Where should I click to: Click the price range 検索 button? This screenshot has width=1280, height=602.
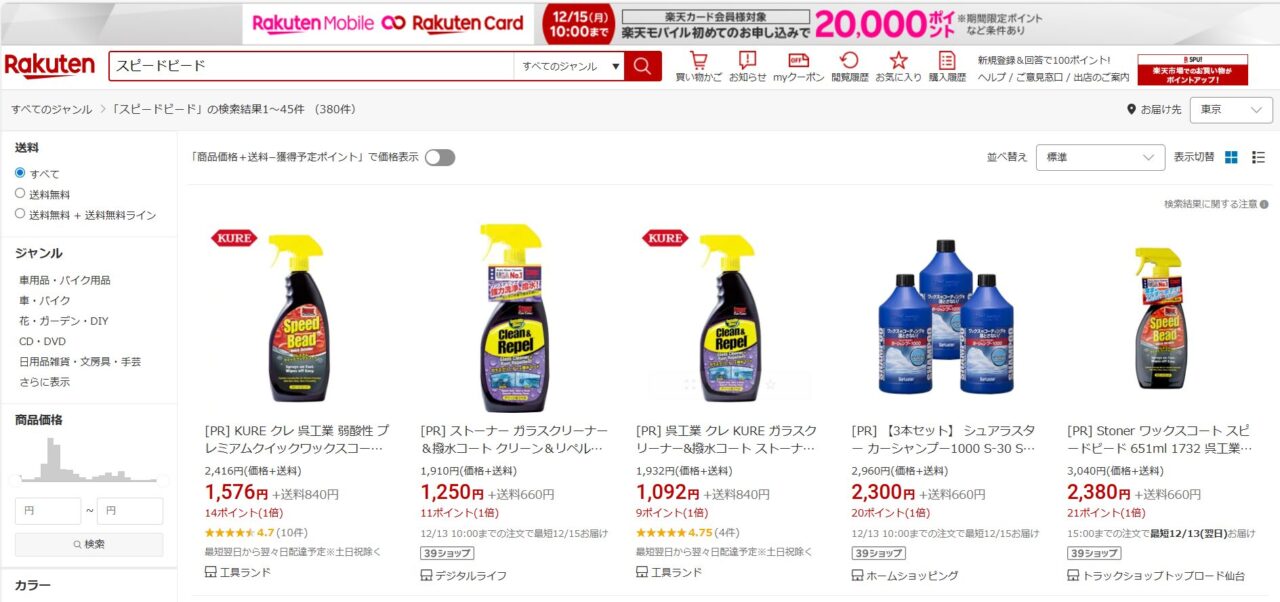pos(89,544)
